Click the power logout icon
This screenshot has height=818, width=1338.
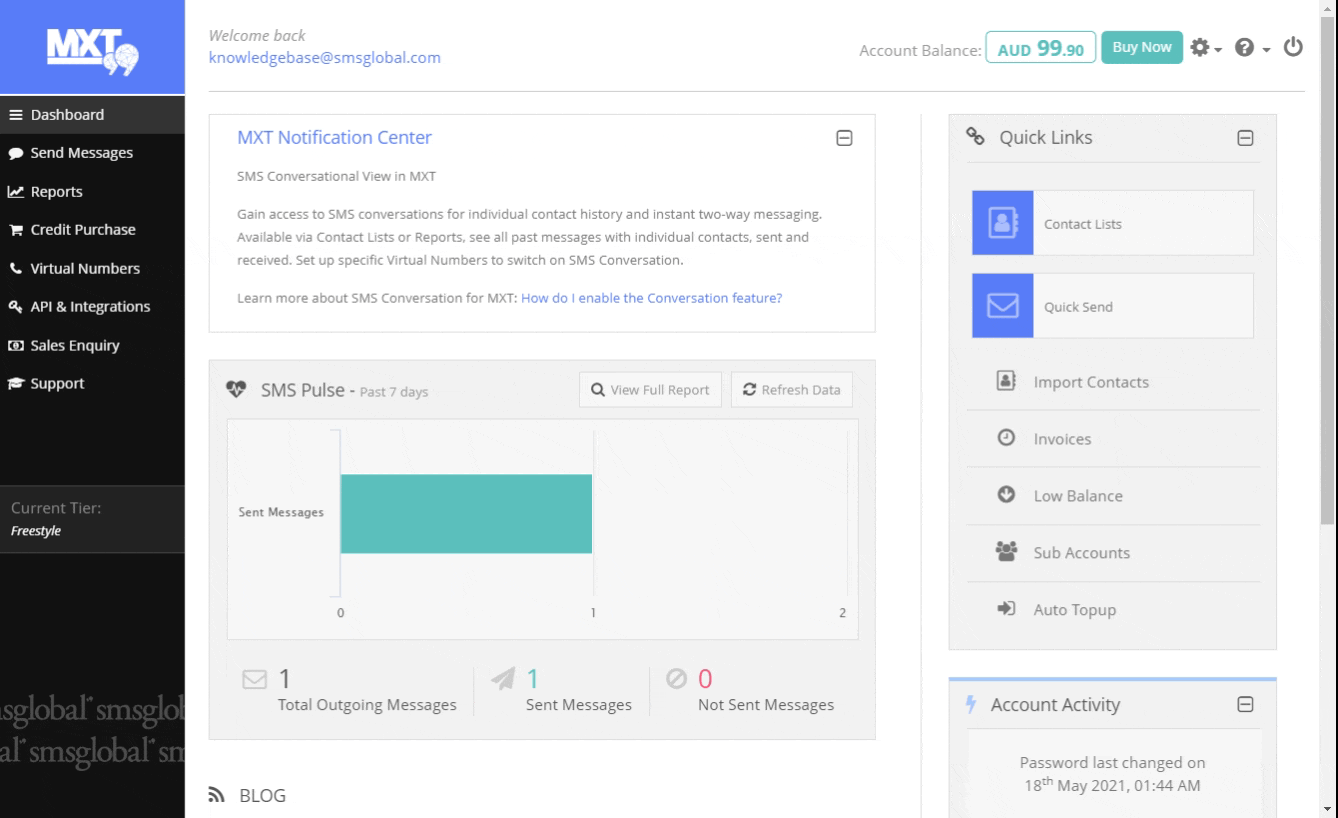(x=1293, y=47)
